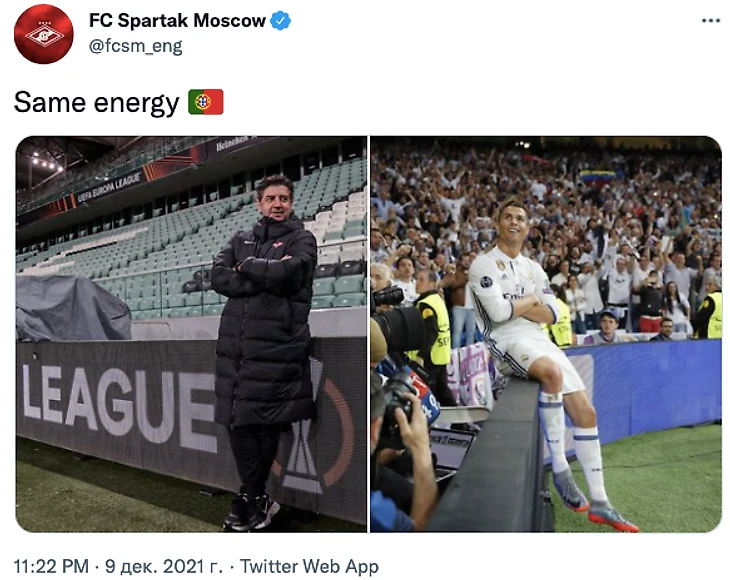Click the "Same energy" tweet text
Image resolution: width=730 pixels, height=580 pixels.
click(x=96, y=102)
